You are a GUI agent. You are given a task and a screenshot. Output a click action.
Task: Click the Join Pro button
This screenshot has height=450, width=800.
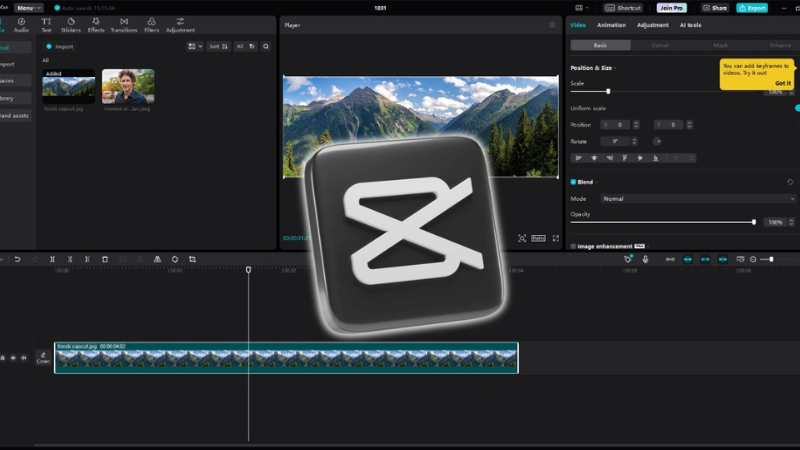671,8
